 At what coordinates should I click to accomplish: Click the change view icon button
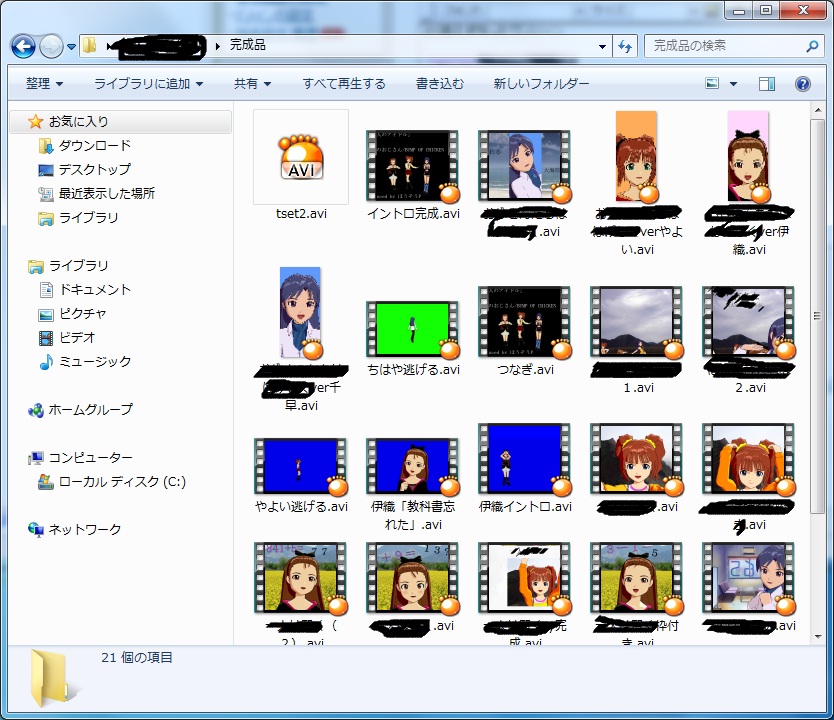point(712,83)
